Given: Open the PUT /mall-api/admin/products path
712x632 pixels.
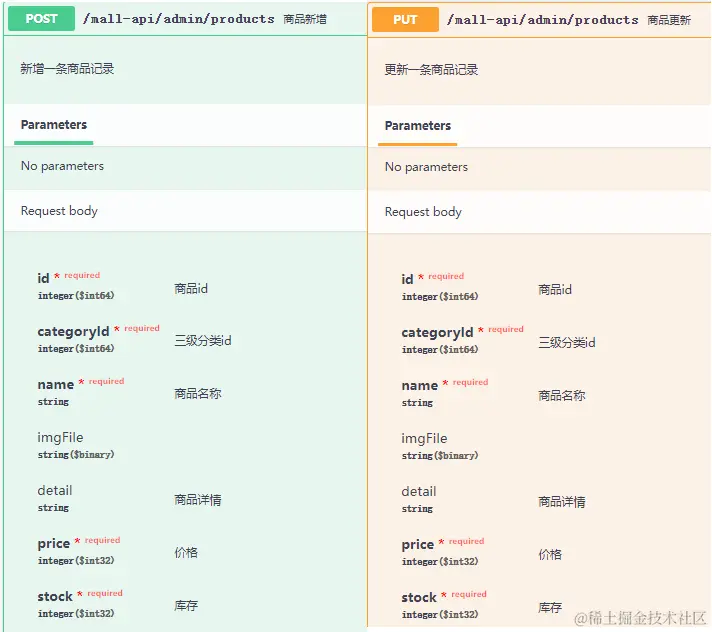Looking at the screenshot, I should click(x=543, y=20).
